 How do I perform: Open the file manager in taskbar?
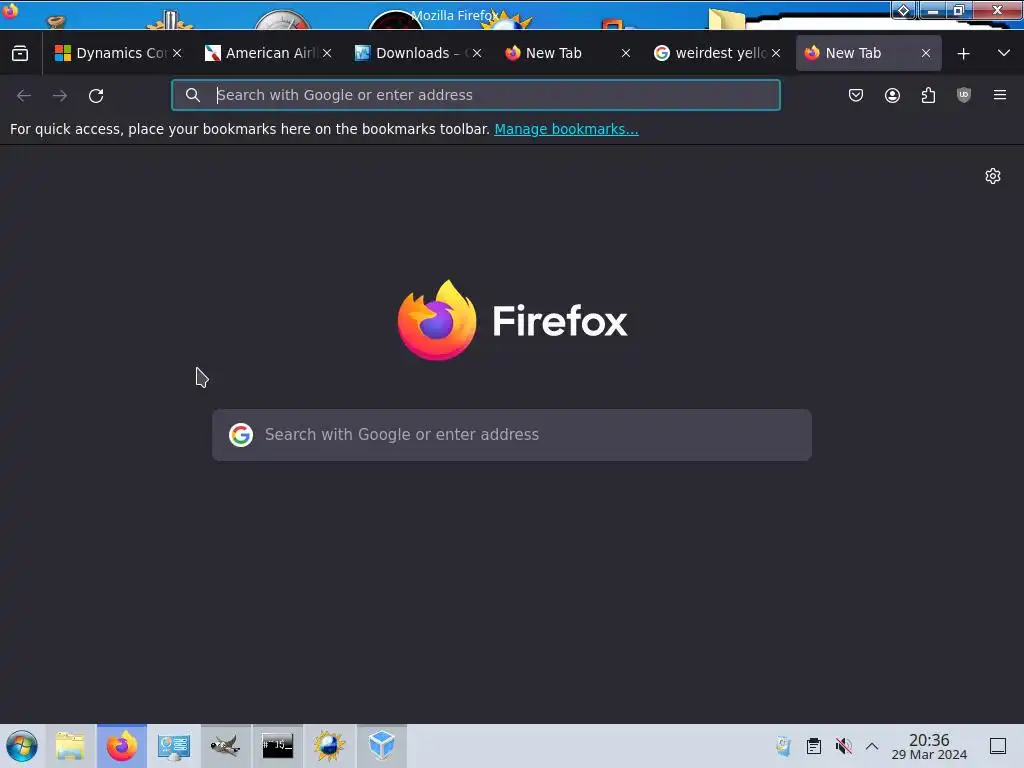point(70,746)
